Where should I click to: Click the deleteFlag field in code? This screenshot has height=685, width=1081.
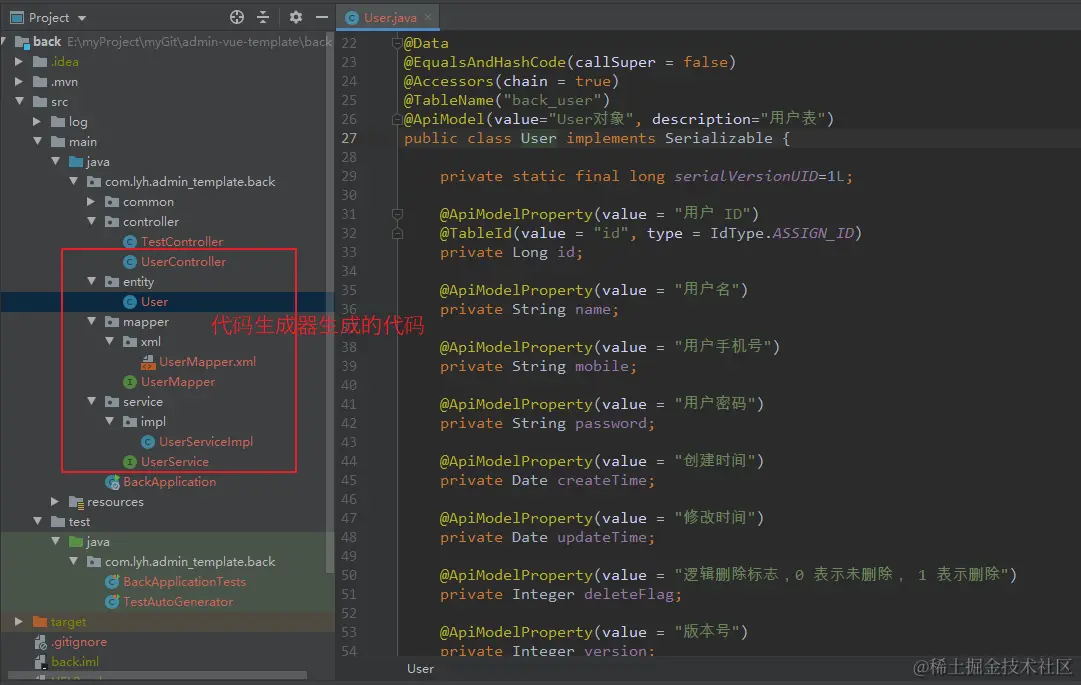point(629,594)
